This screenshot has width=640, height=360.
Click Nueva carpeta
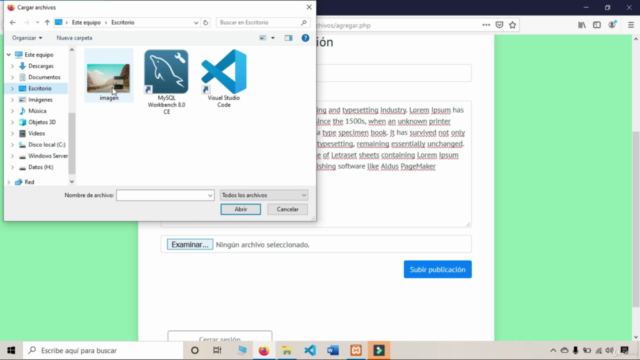click(x=74, y=38)
